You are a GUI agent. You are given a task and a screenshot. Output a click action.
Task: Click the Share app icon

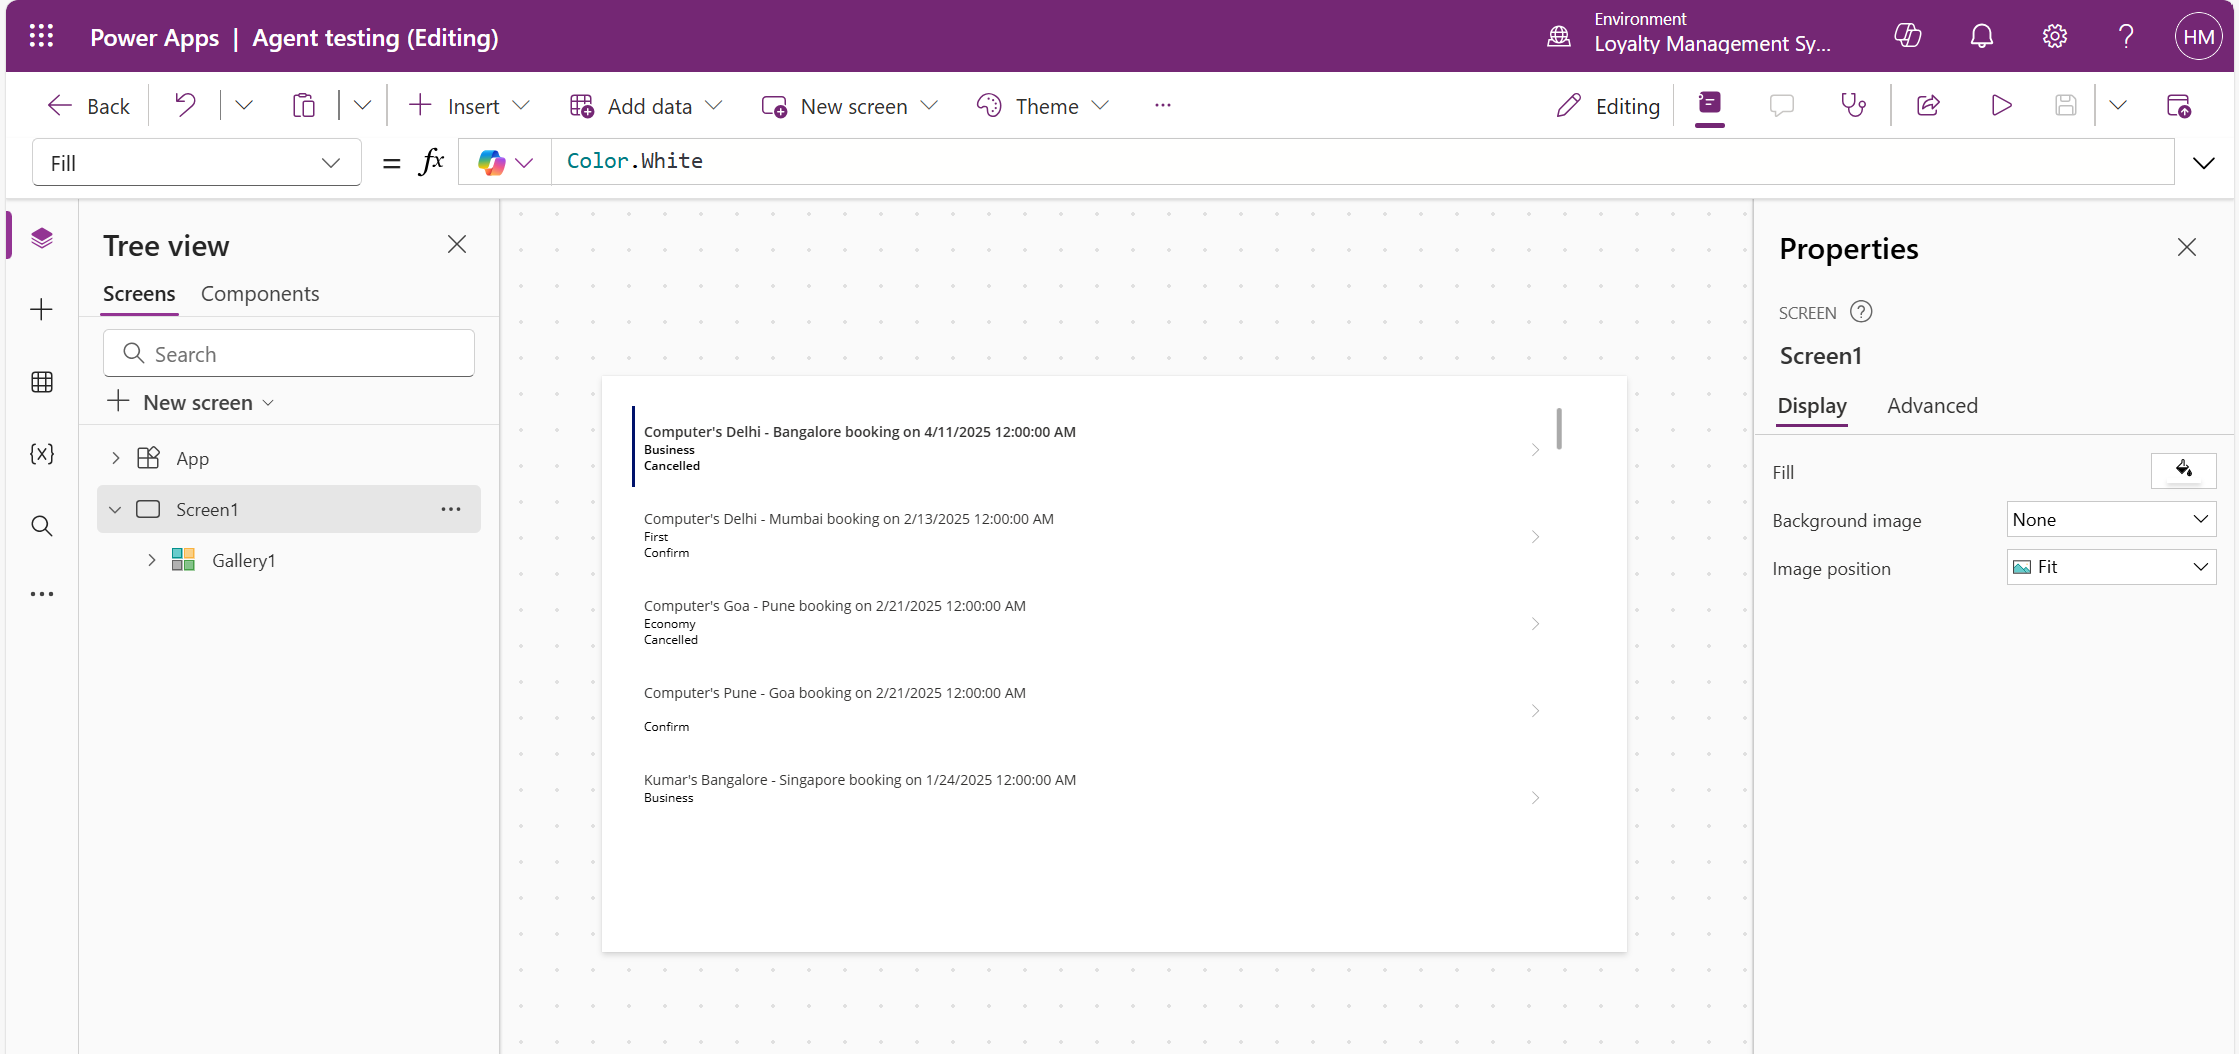pyautogui.click(x=1928, y=105)
